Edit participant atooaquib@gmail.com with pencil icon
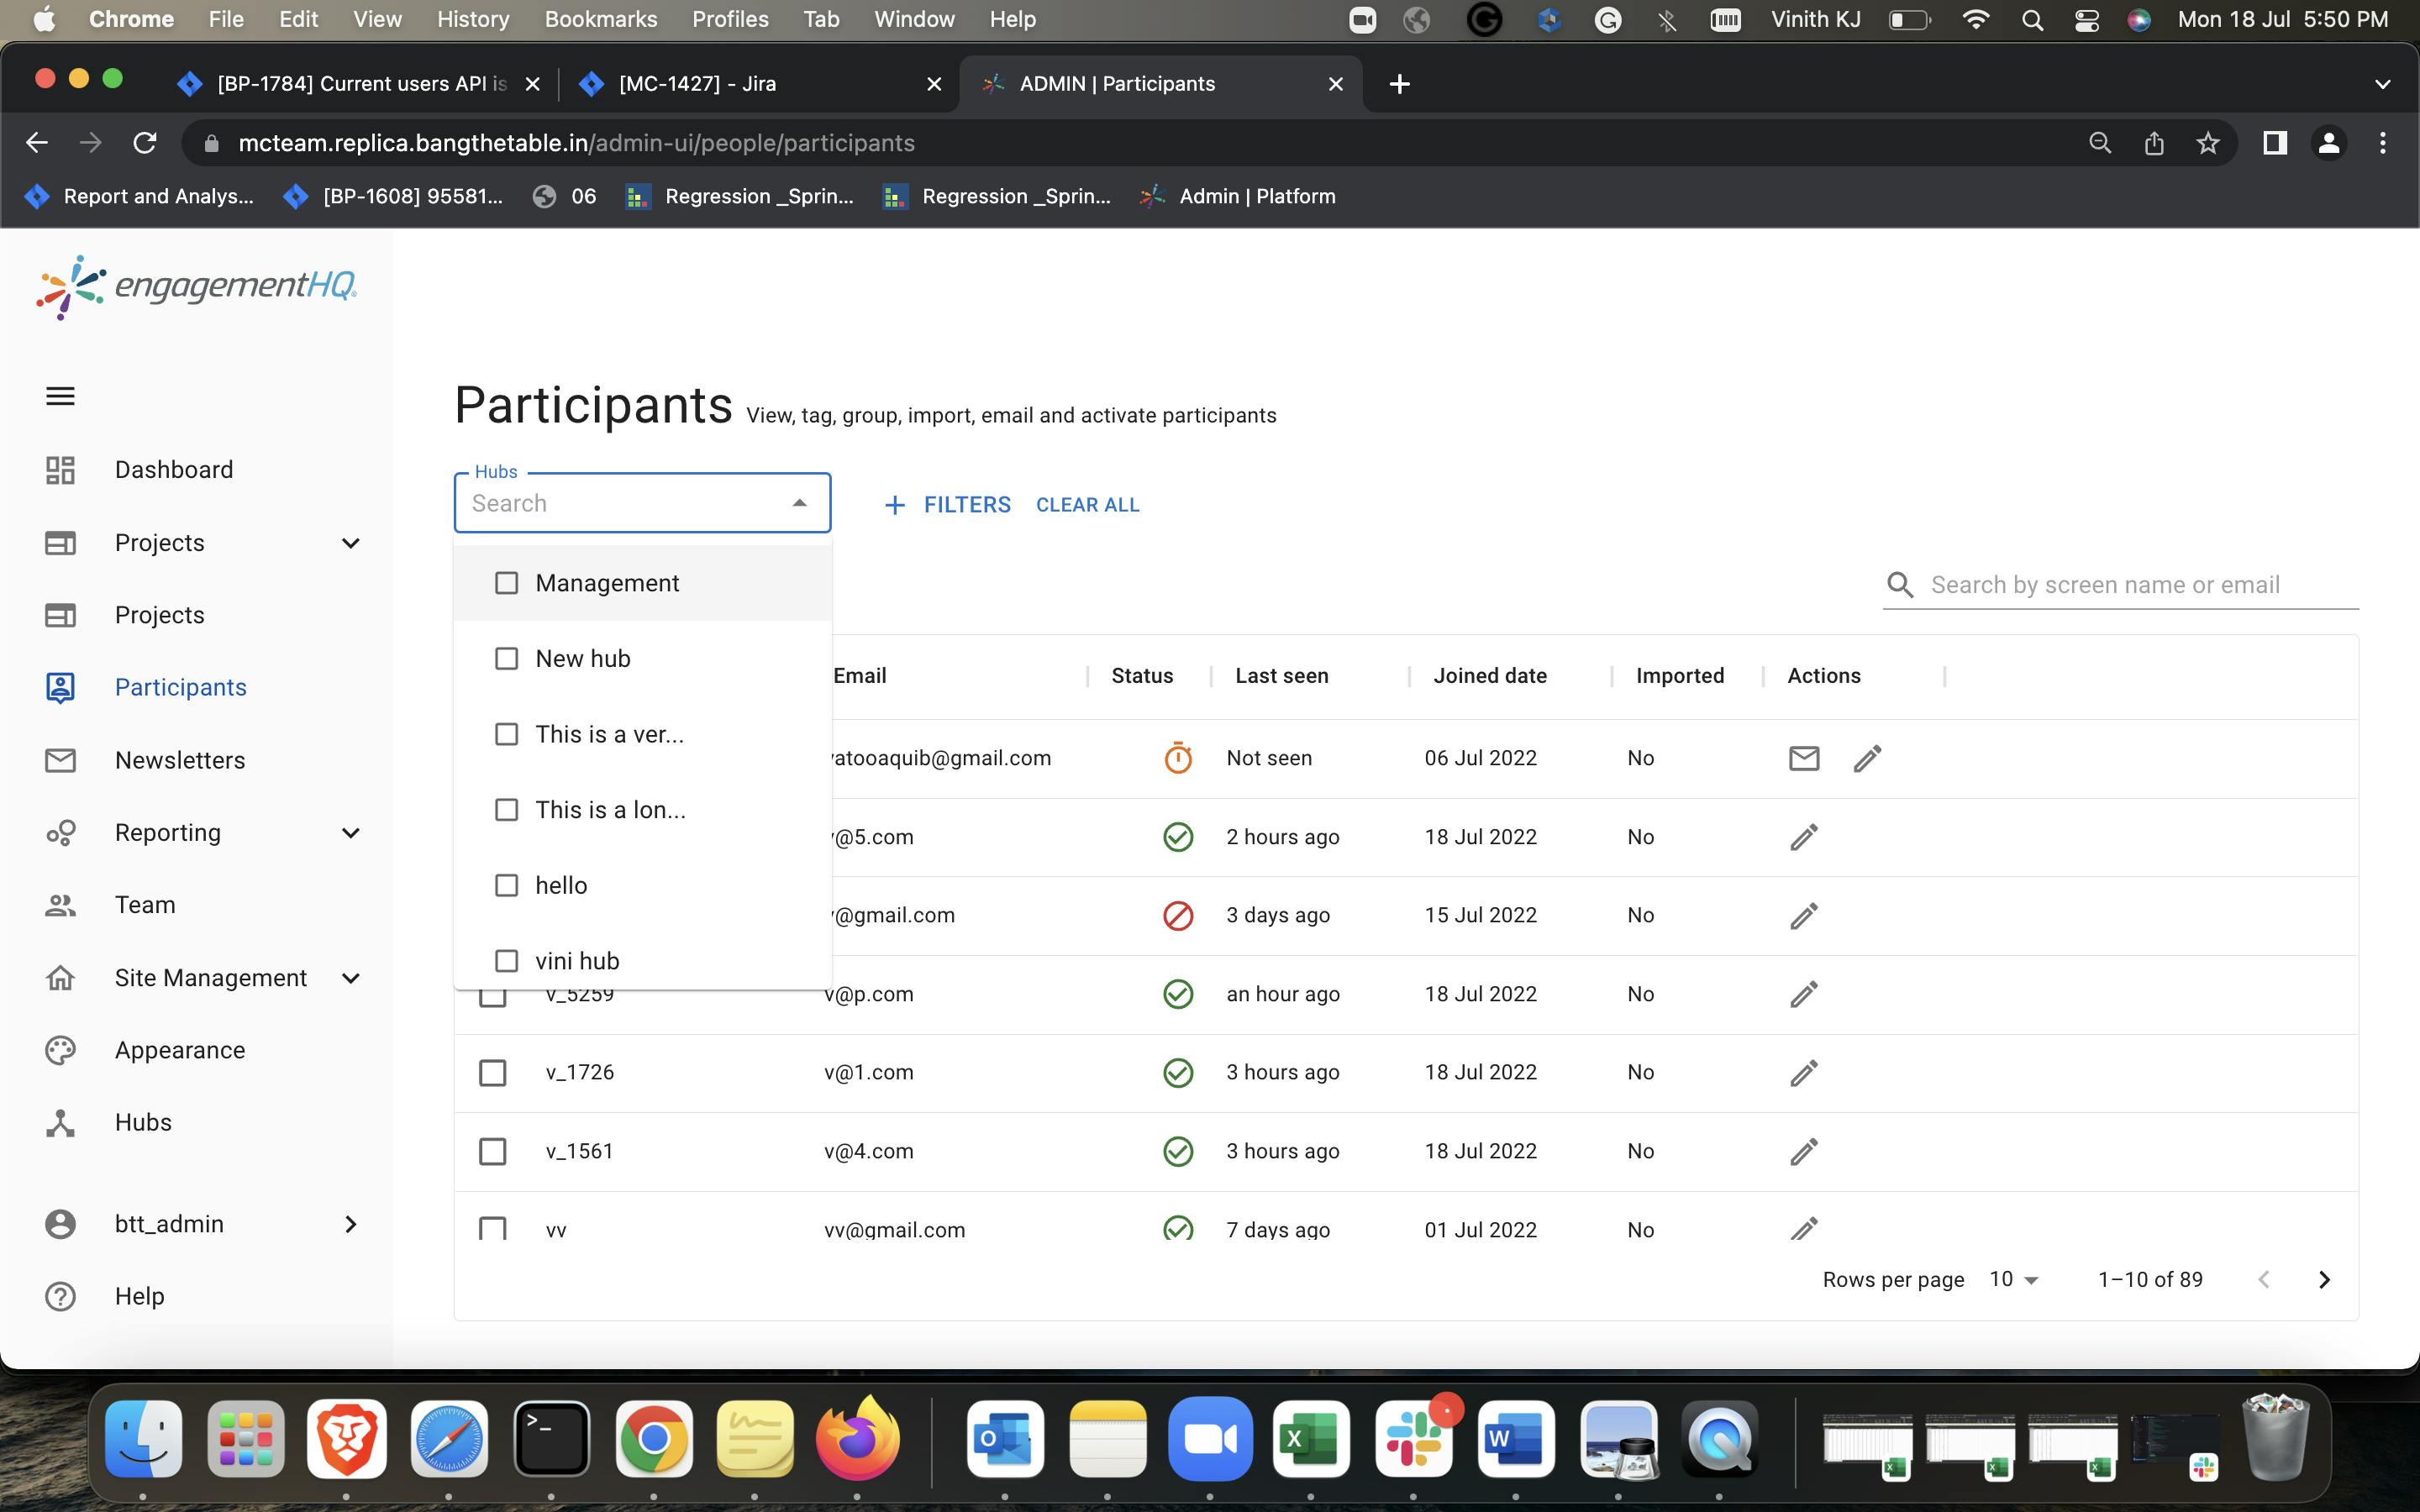 point(1867,758)
